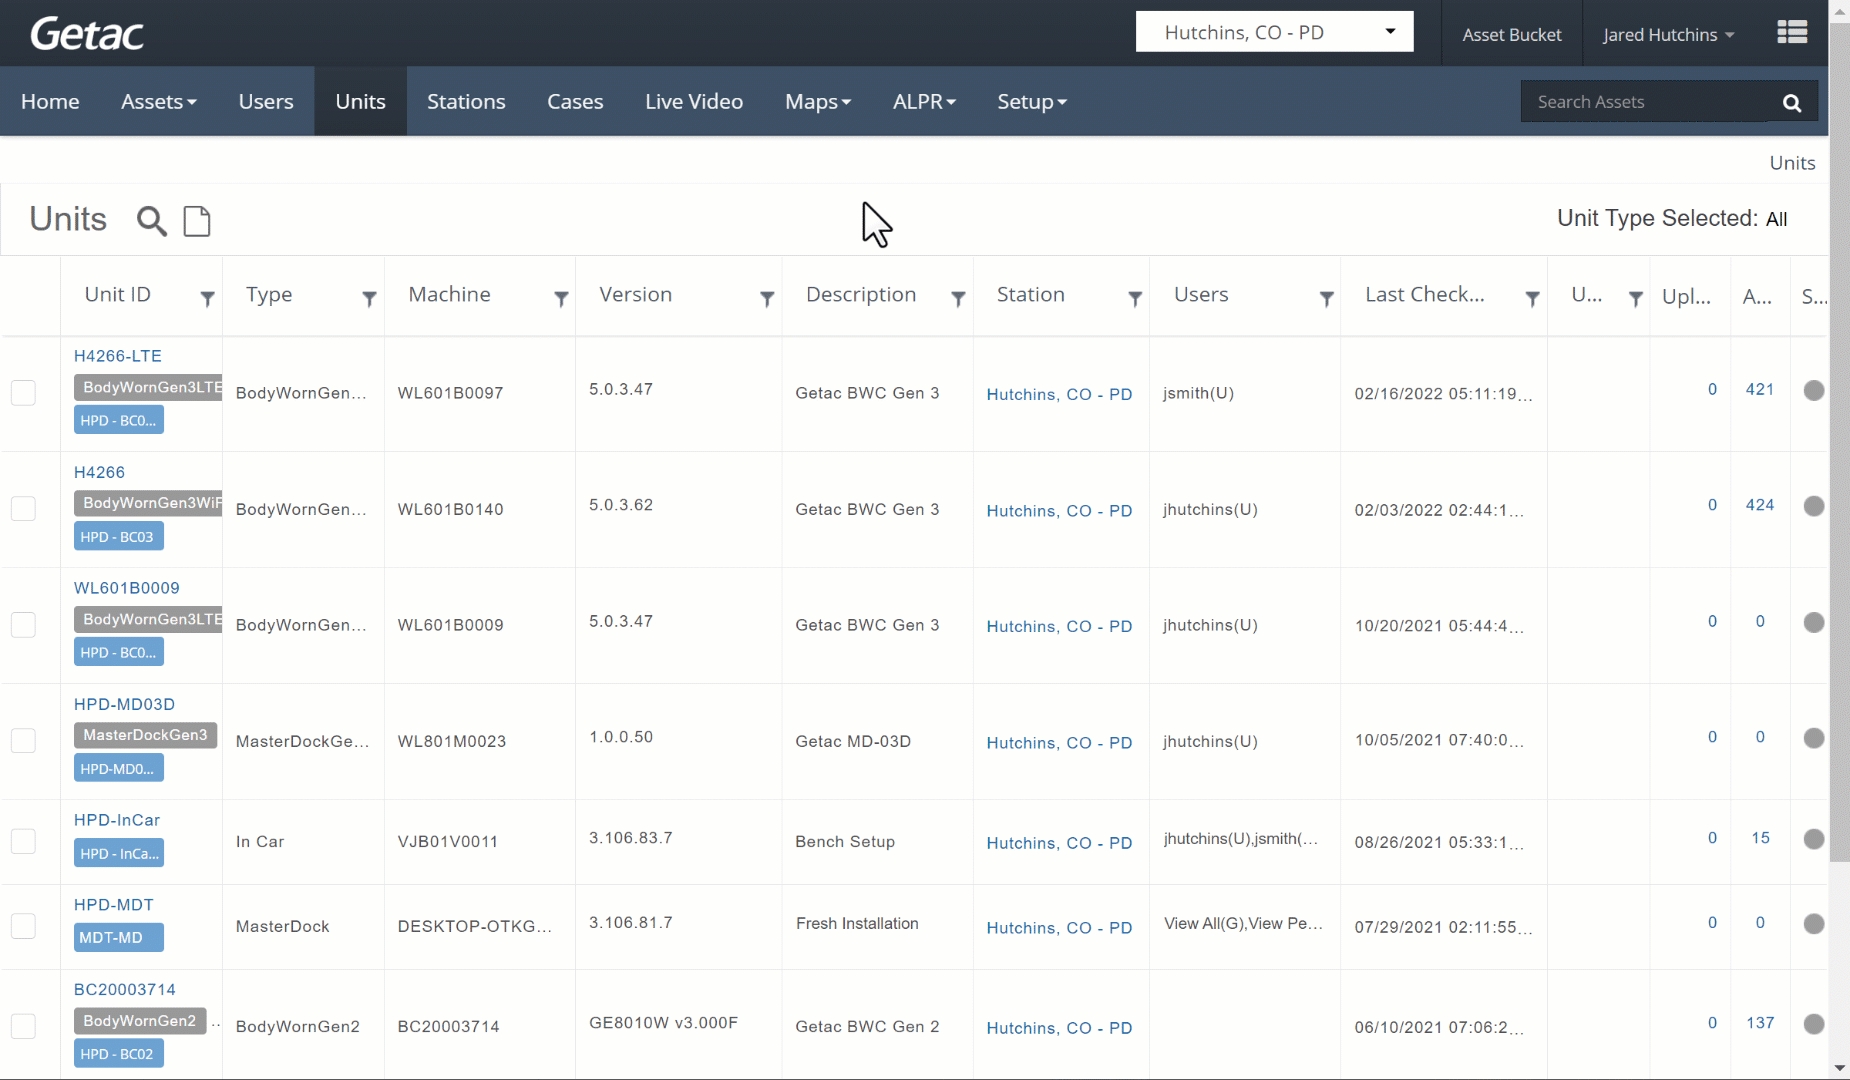Open Hutchins, CO - PD station in HPD-InCar row
Viewport: 1850px width, 1080px height.
tap(1059, 843)
